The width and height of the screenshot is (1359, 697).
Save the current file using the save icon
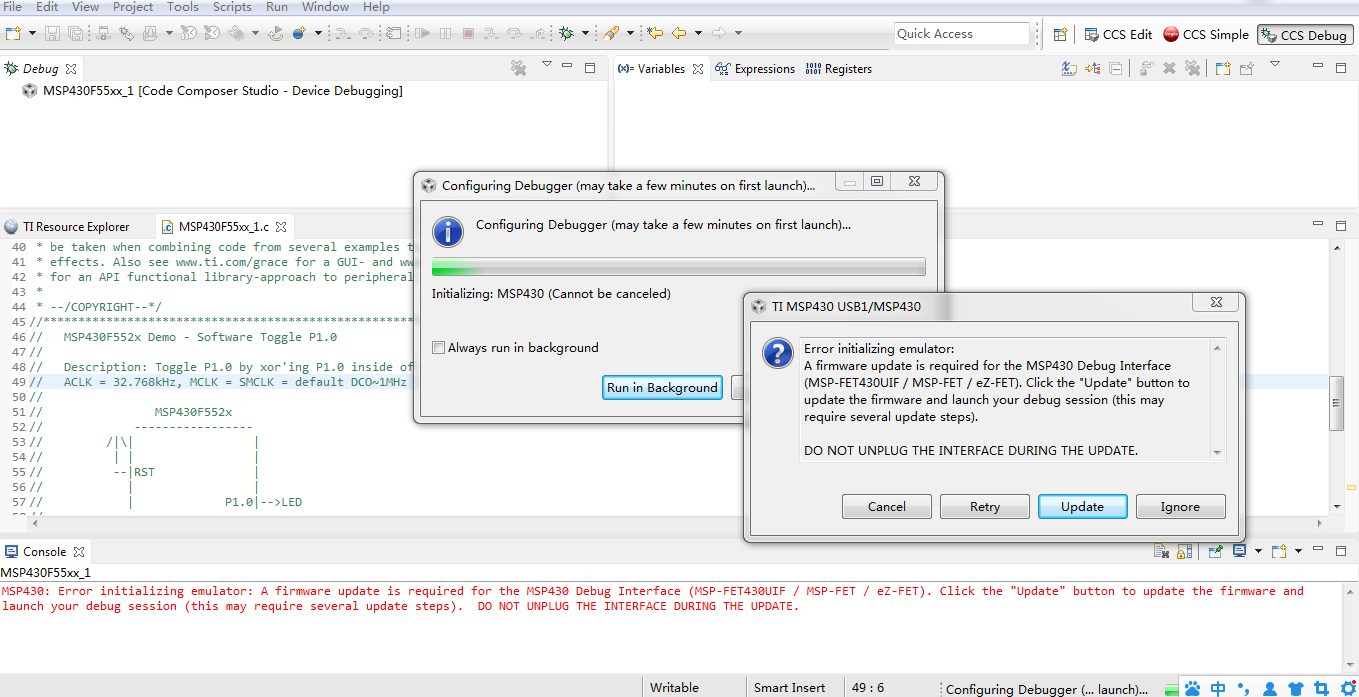52,33
